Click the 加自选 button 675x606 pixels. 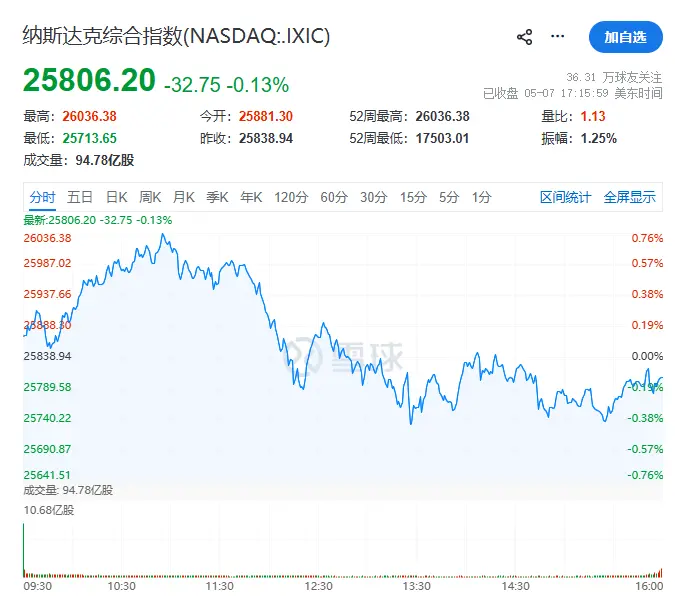coord(625,37)
